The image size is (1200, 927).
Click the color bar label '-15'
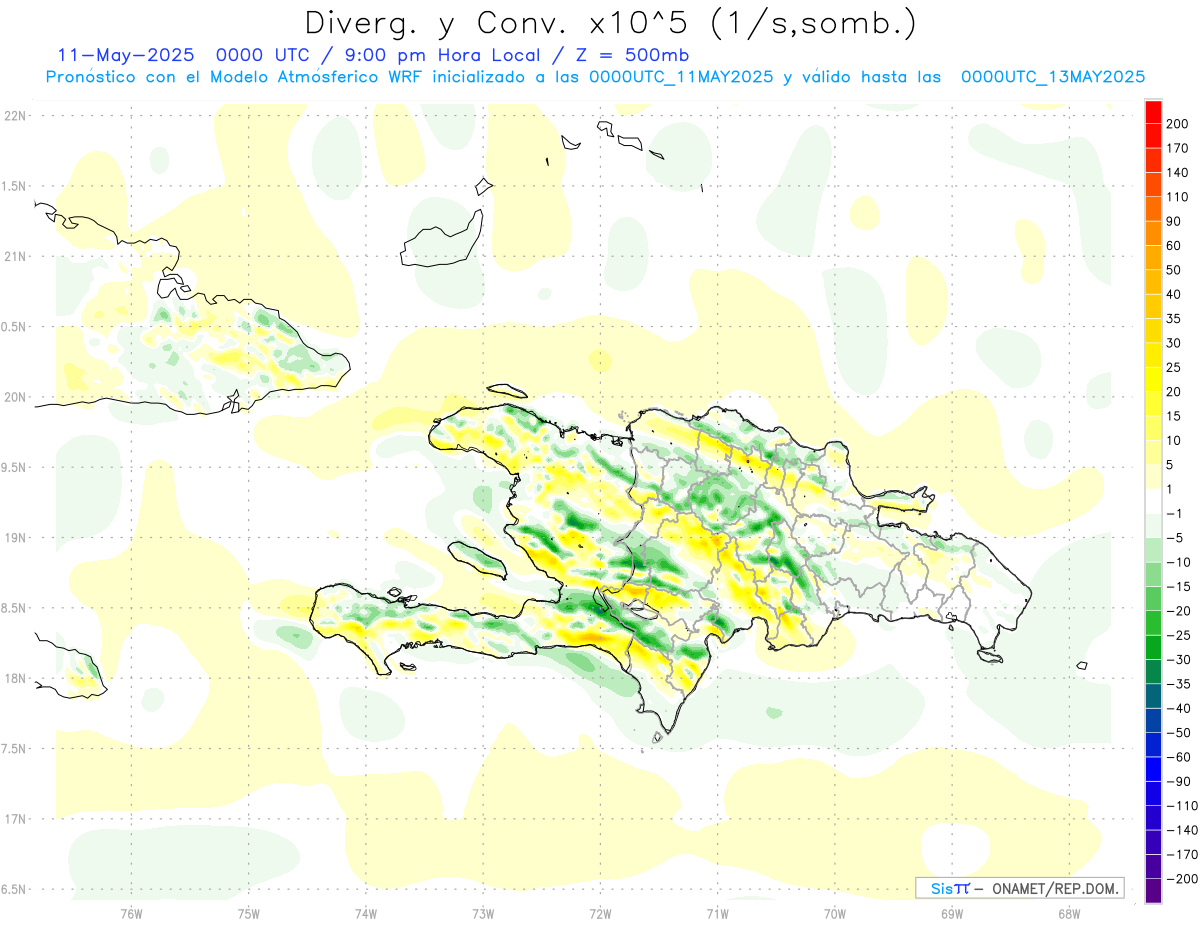tap(1177, 586)
